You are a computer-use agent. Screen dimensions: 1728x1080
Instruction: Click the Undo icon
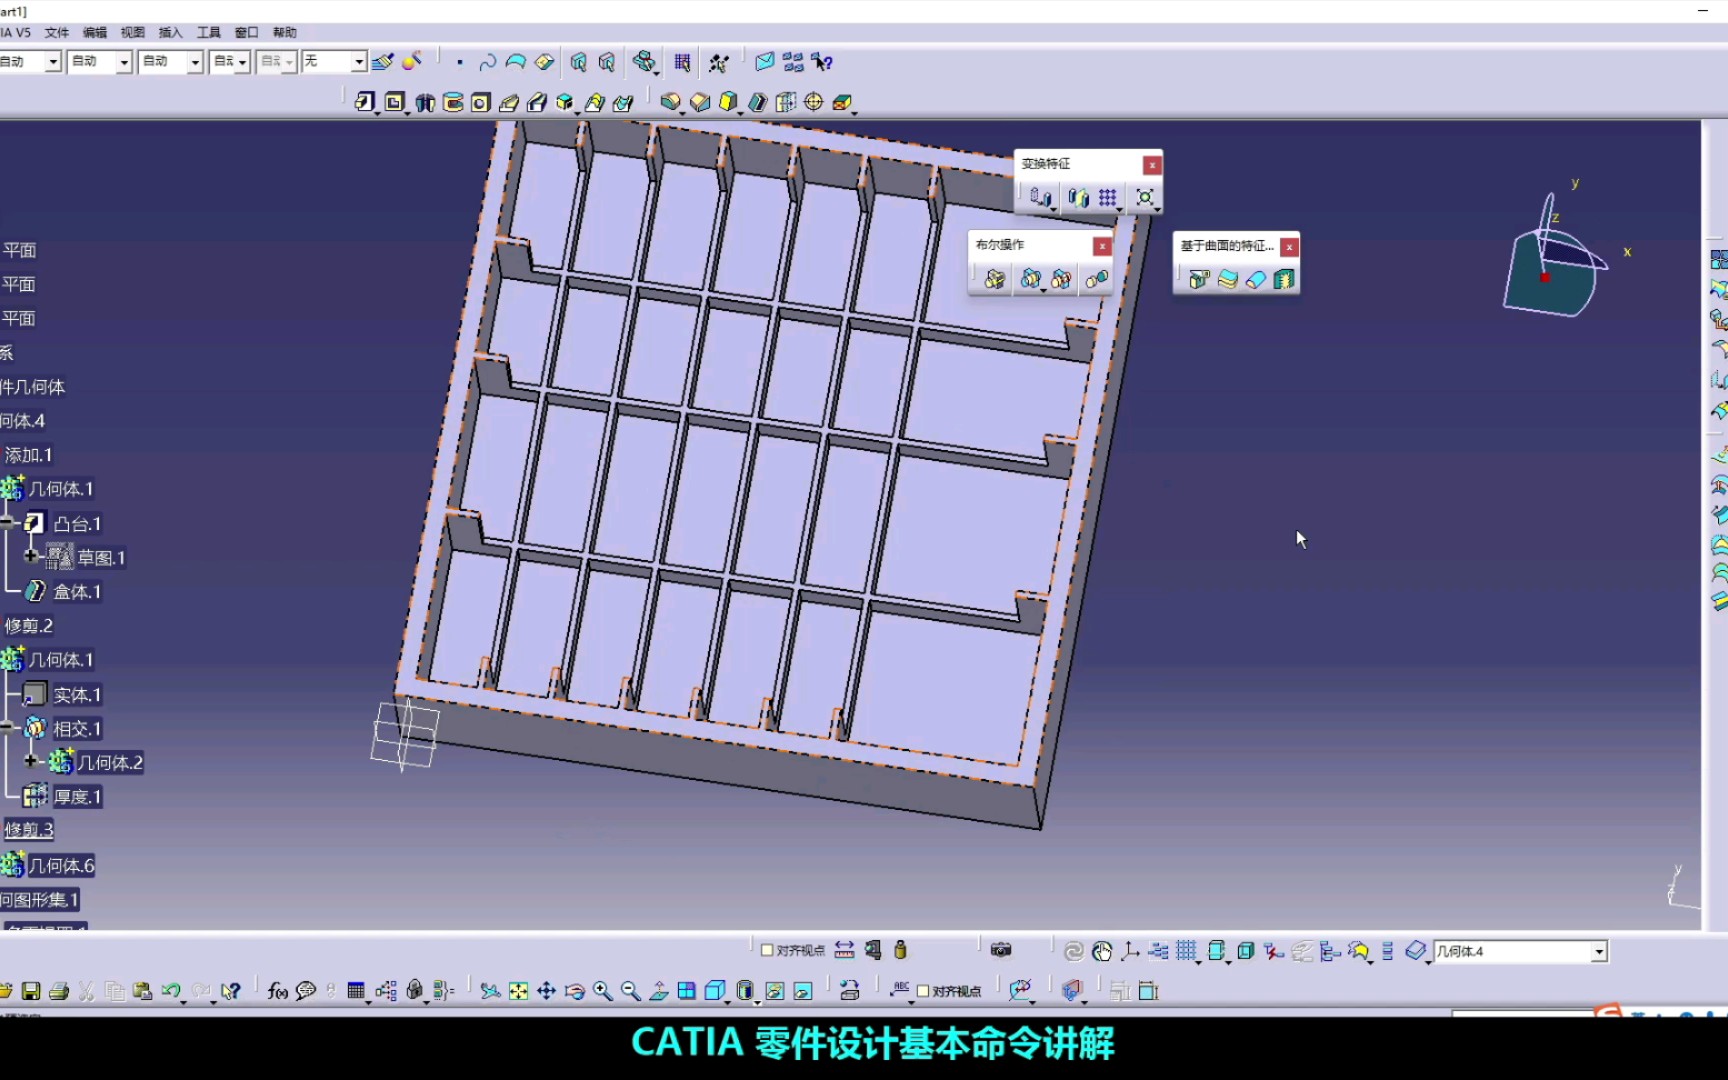[171, 991]
